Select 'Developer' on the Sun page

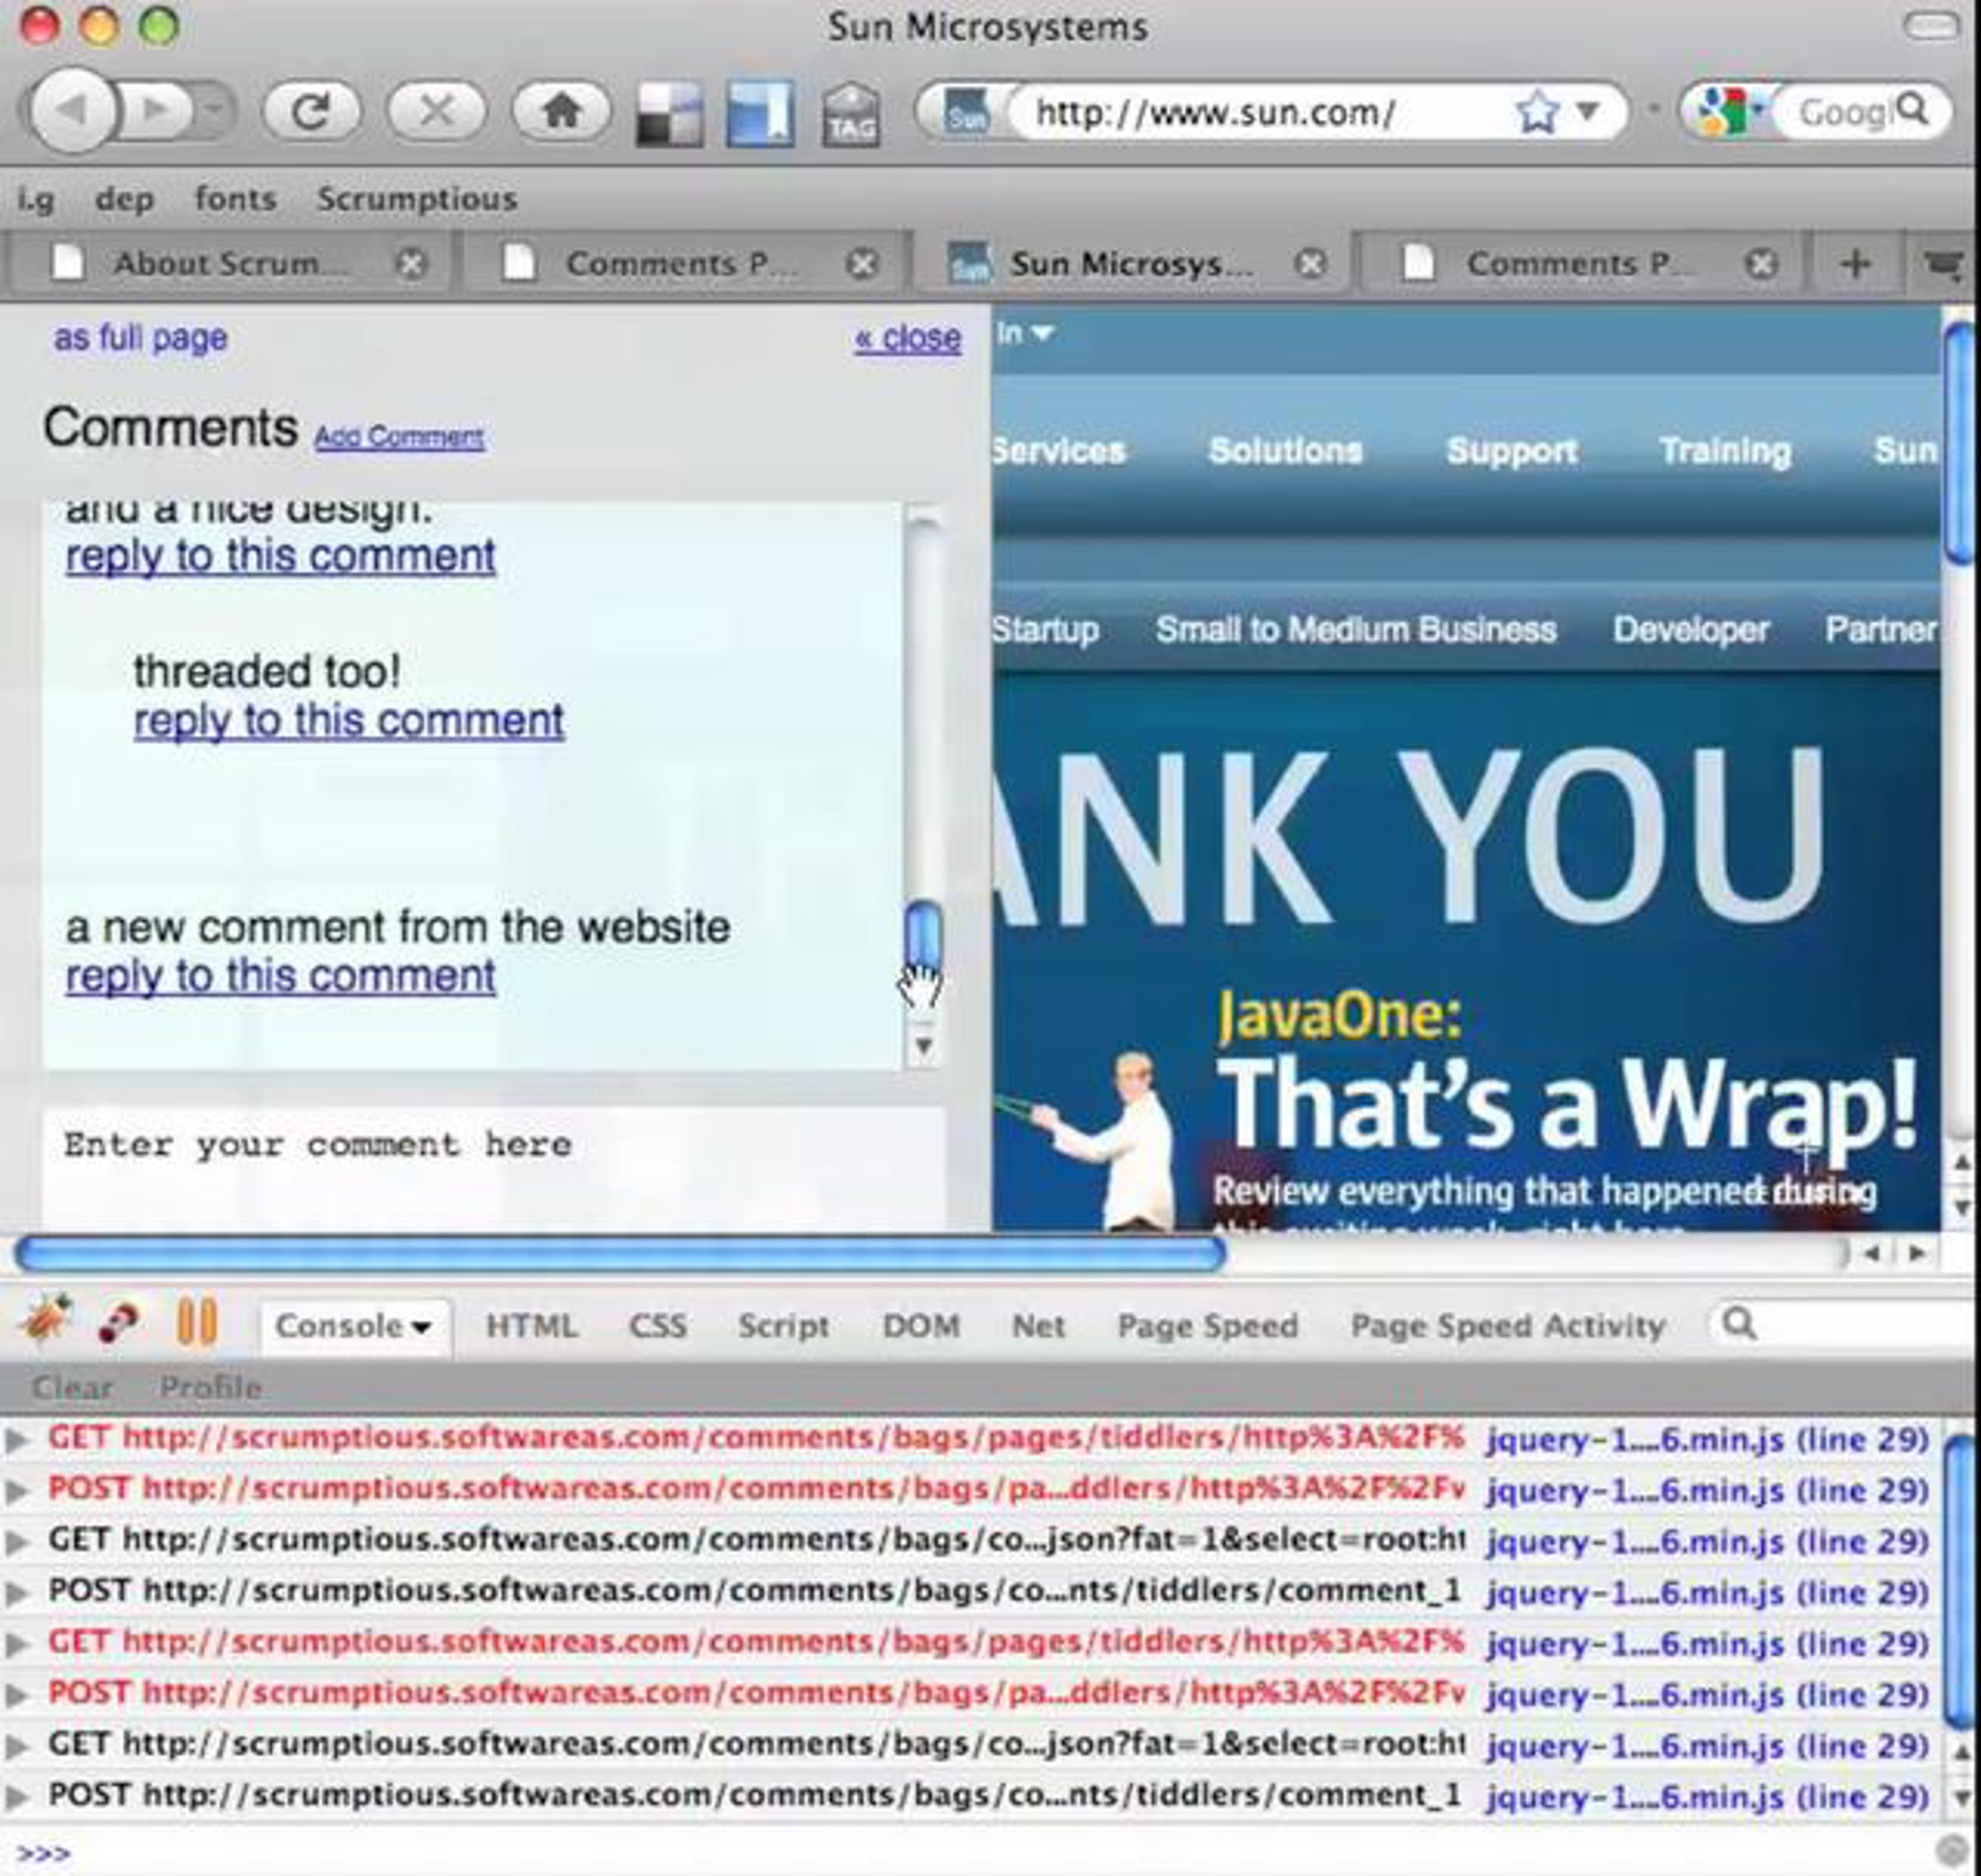[x=1691, y=629]
